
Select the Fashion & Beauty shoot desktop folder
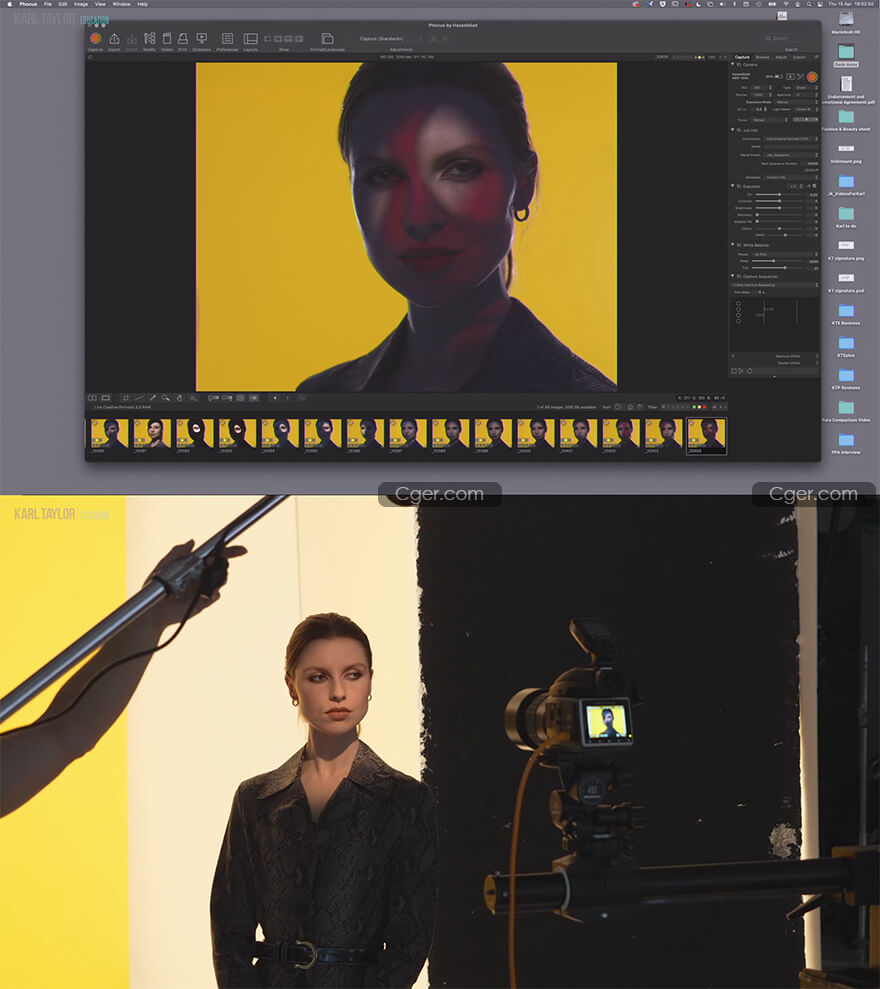[846, 120]
